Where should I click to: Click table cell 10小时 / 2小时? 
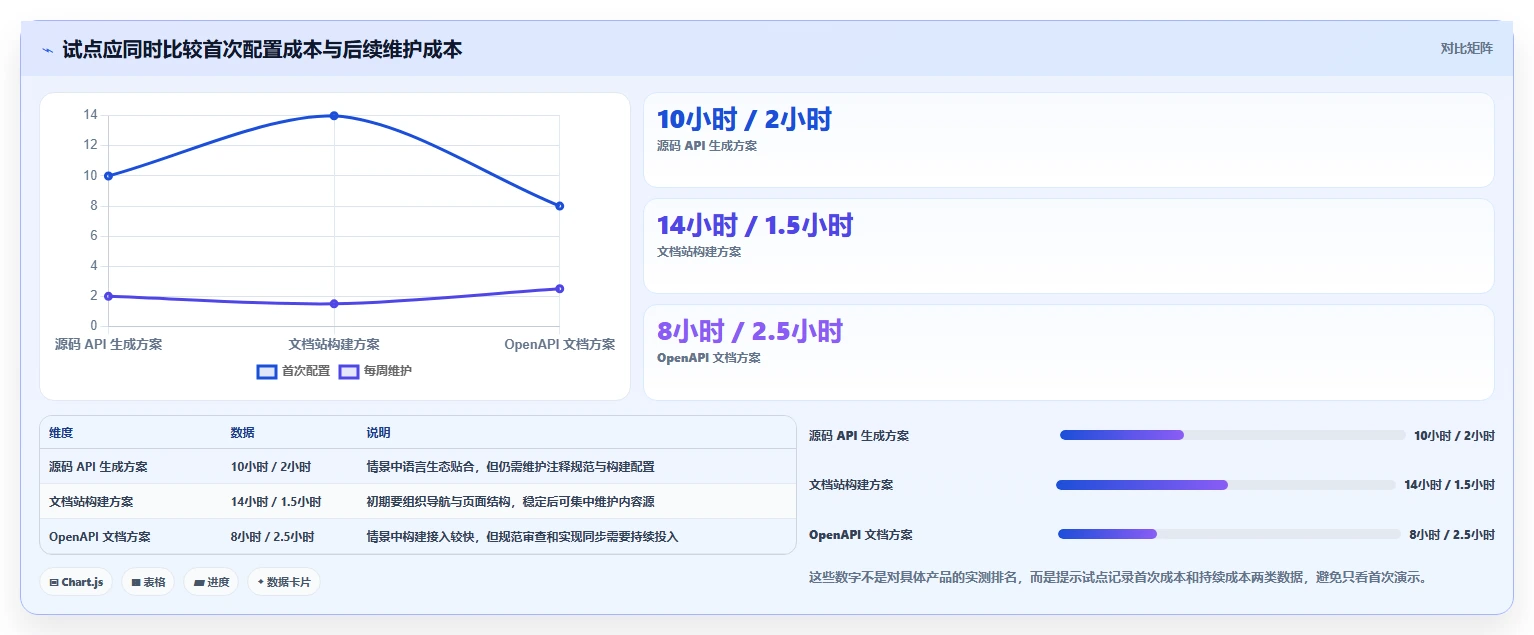(x=271, y=467)
